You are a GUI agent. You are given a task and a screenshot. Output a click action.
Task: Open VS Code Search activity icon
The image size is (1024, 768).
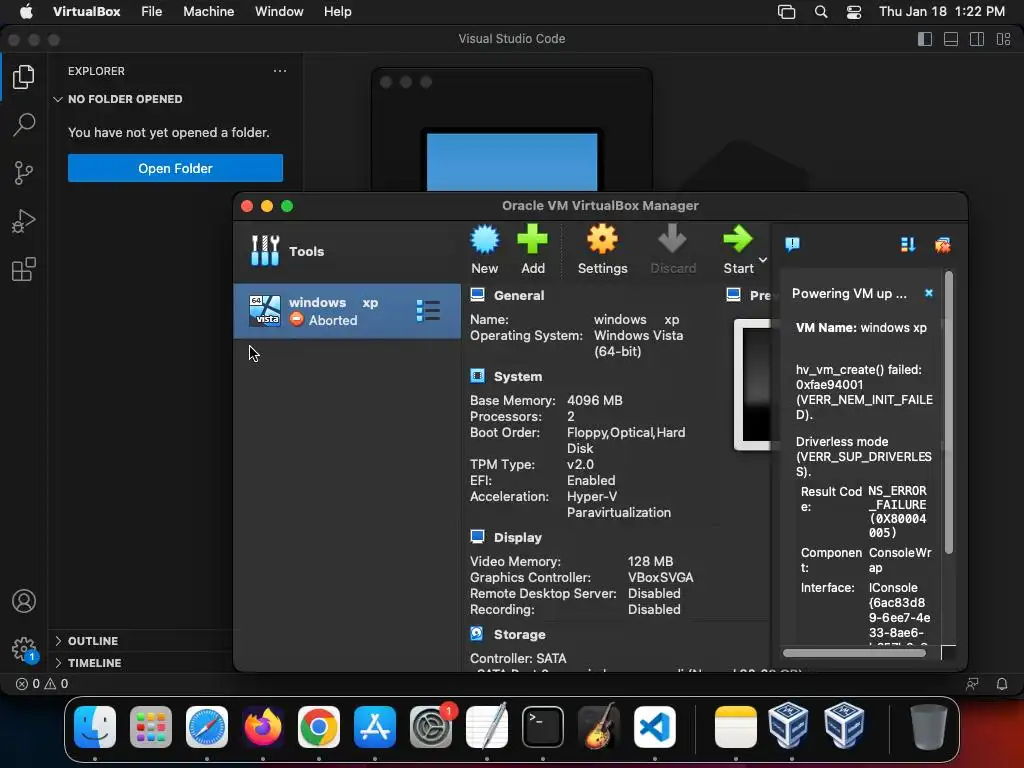[x=24, y=124]
